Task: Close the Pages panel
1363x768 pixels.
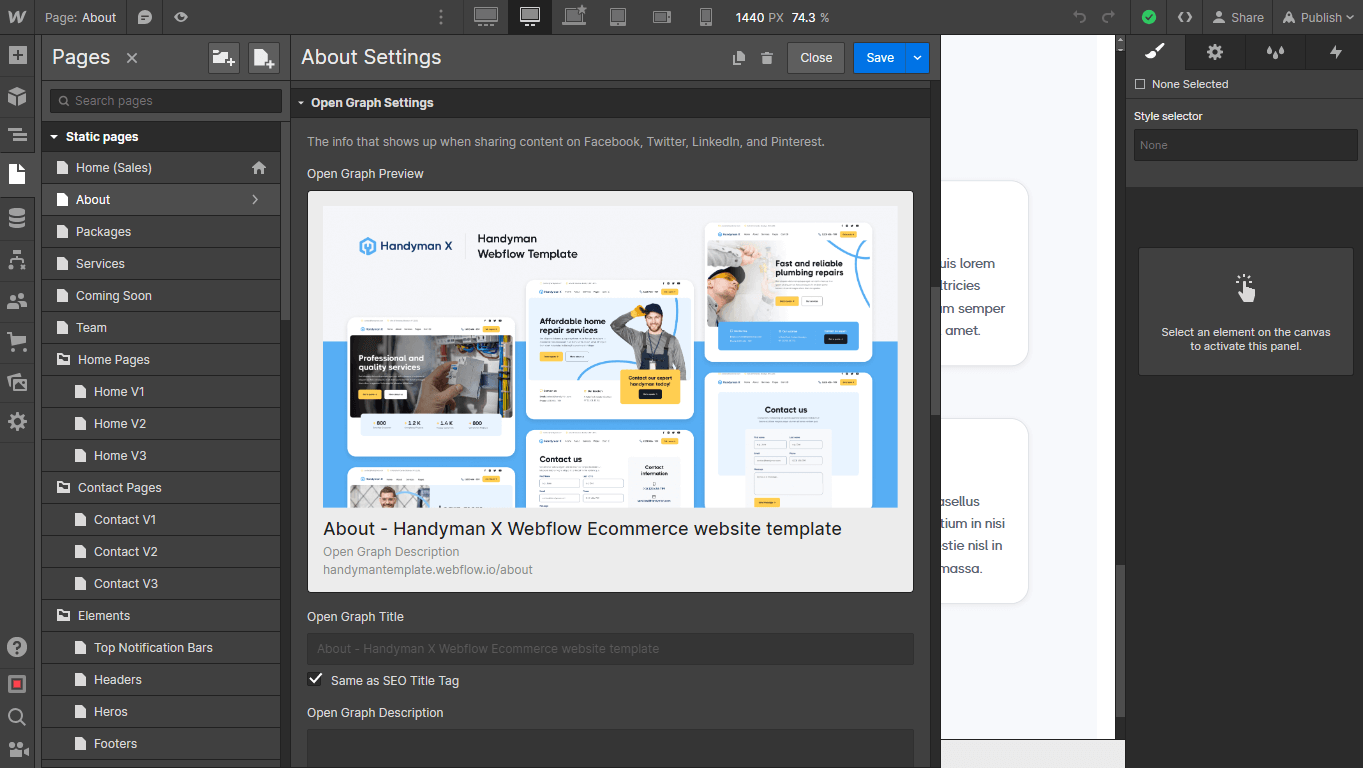Action: tap(132, 58)
